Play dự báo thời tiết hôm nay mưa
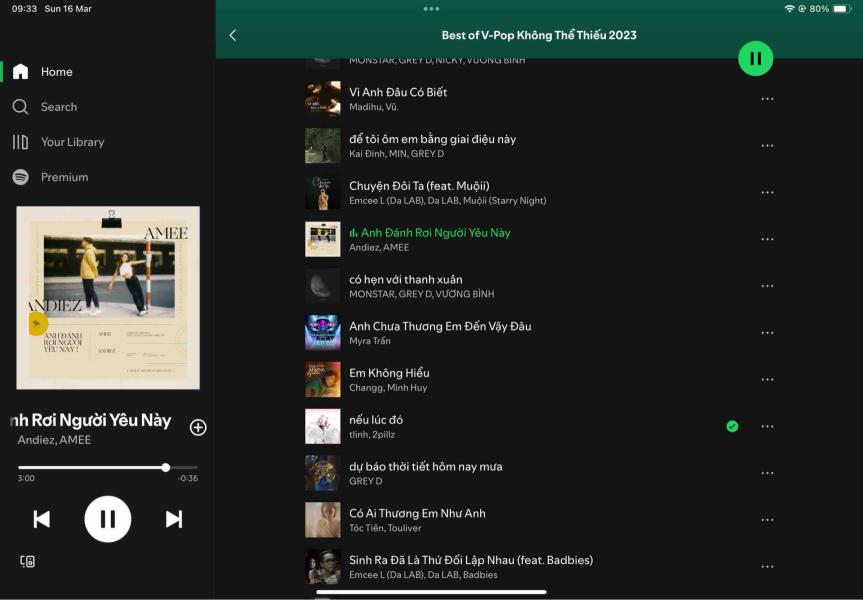 (x=425, y=467)
